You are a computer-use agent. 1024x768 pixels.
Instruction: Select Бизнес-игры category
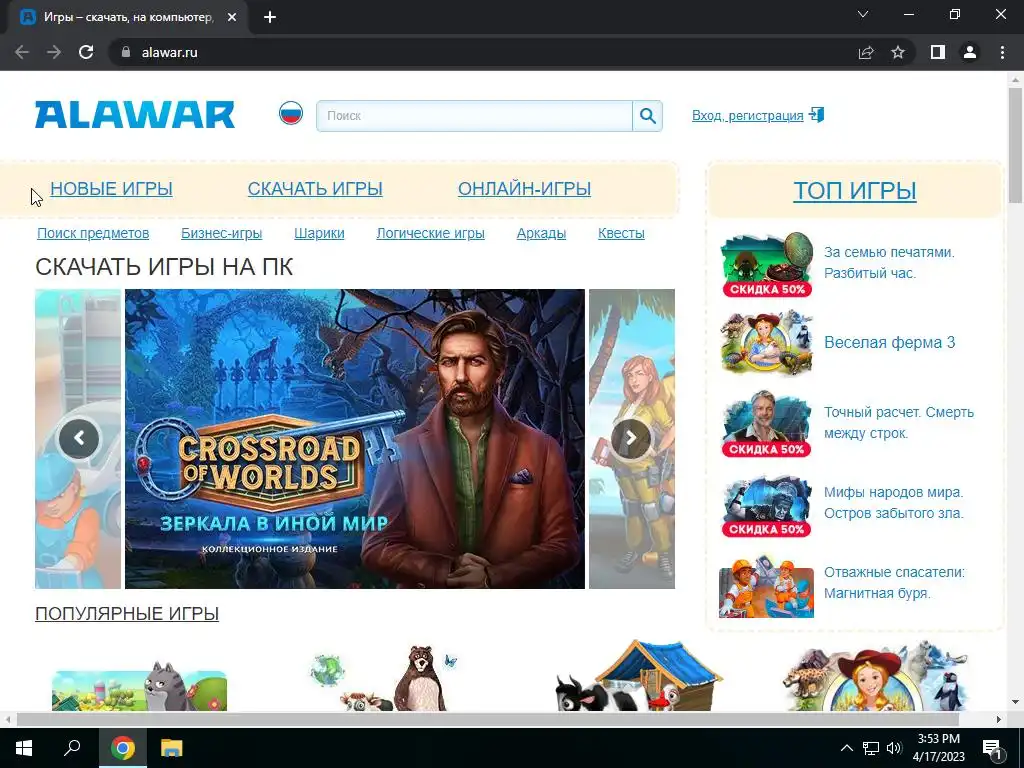tap(221, 233)
